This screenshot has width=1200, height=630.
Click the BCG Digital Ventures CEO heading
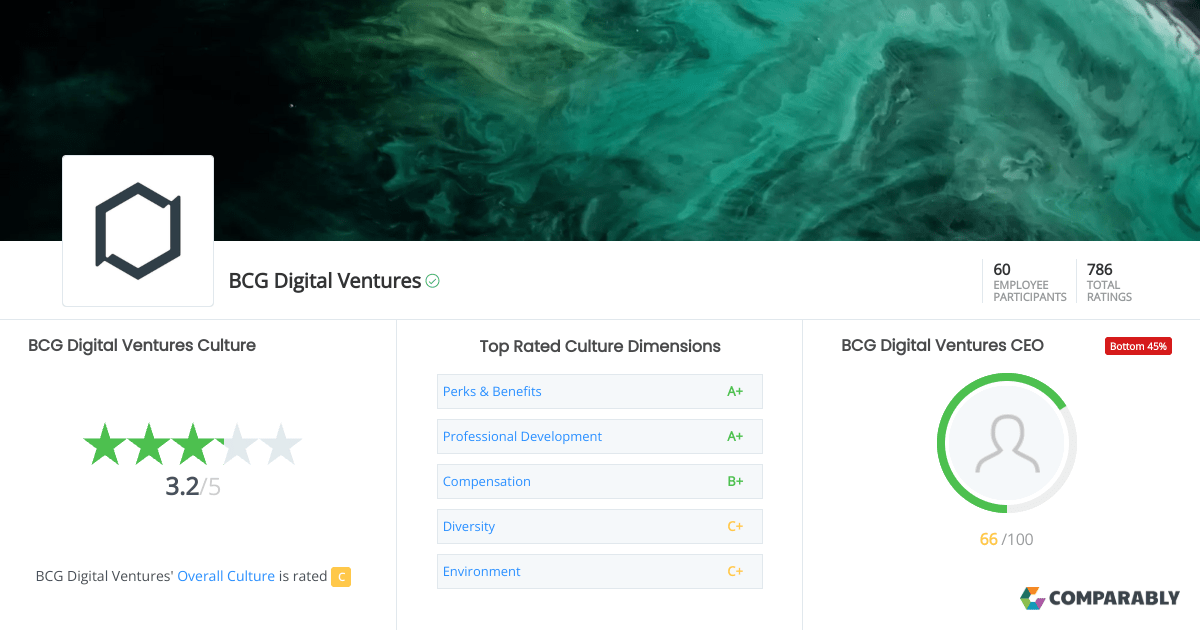[x=942, y=345]
